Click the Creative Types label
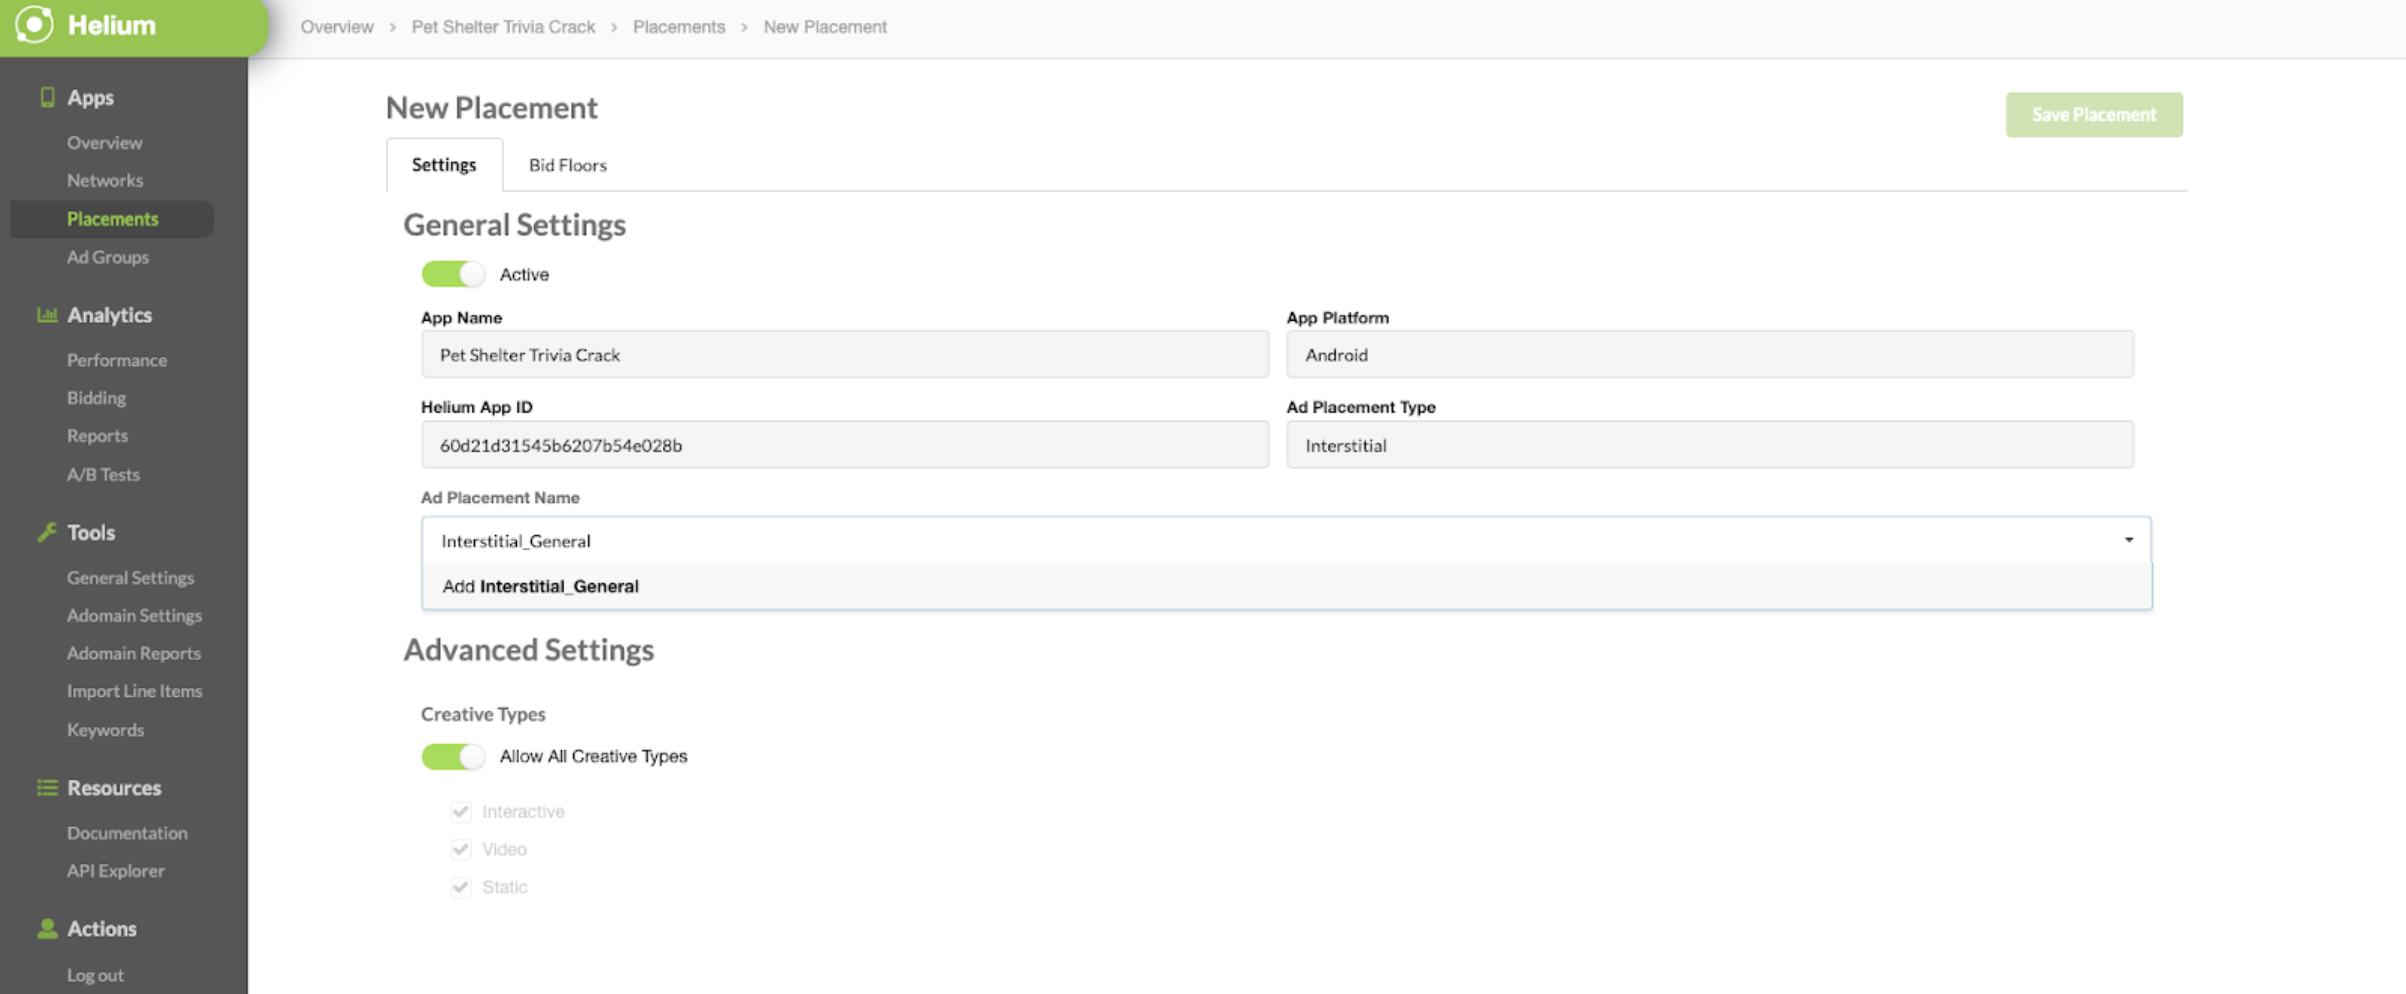This screenshot has height=994, width=2406. (x=483, y=714)
